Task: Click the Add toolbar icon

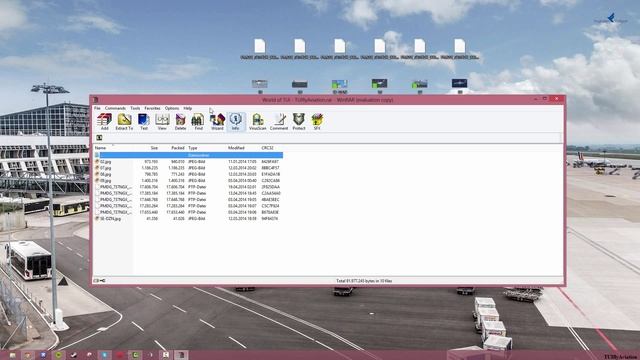Action: pyautogui.click(x=104, y=122)
